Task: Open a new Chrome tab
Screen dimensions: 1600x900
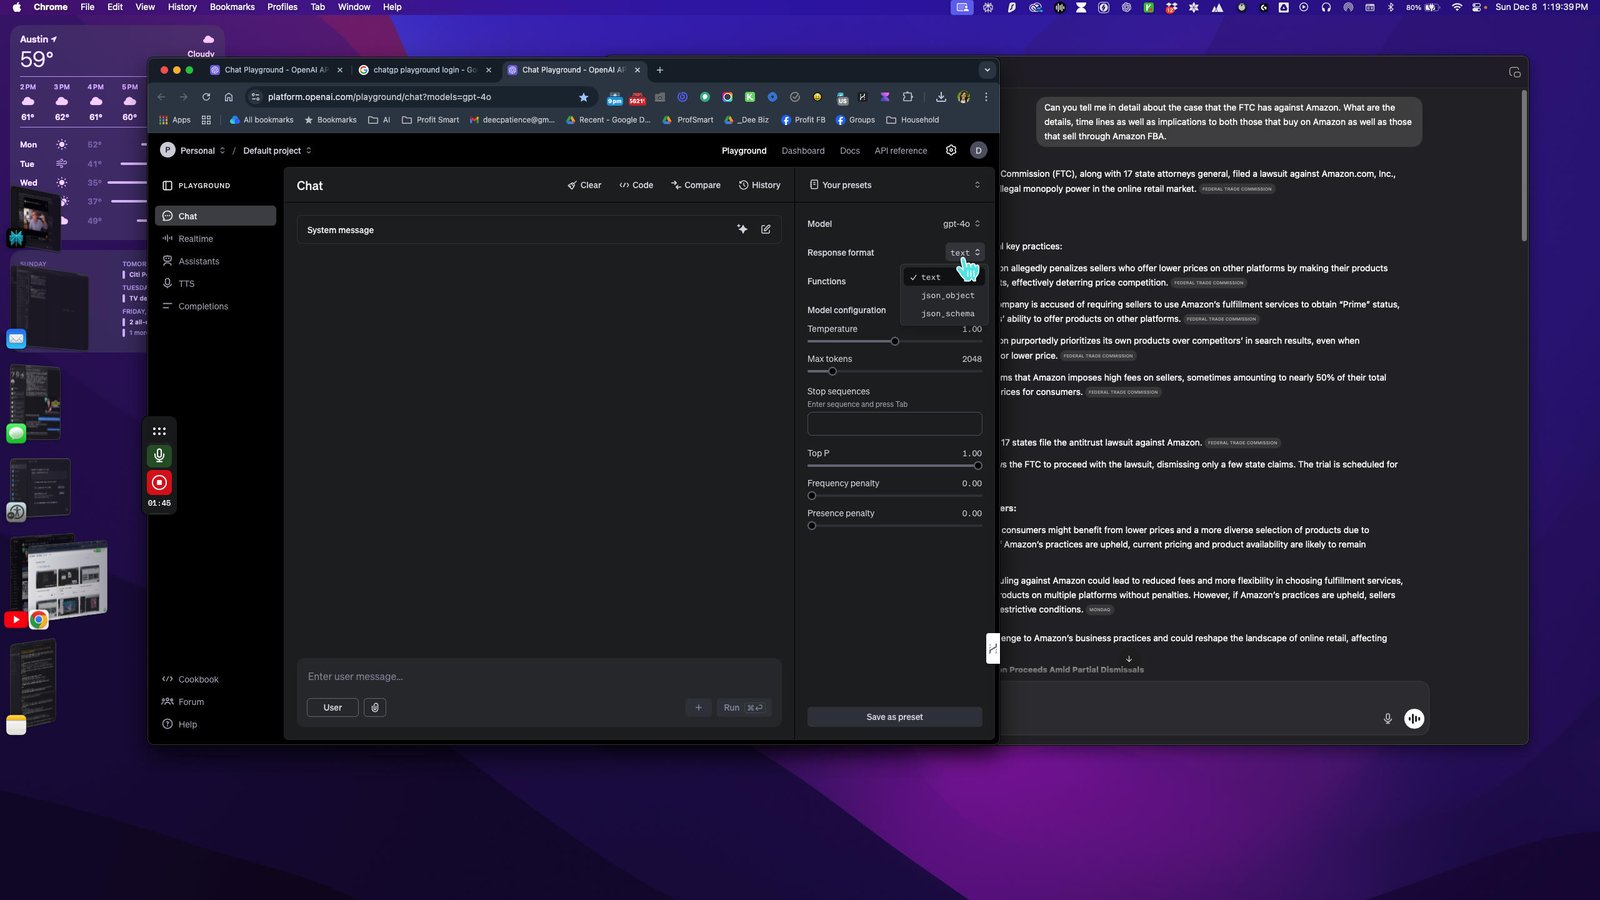Action: [x=659, y=70]
